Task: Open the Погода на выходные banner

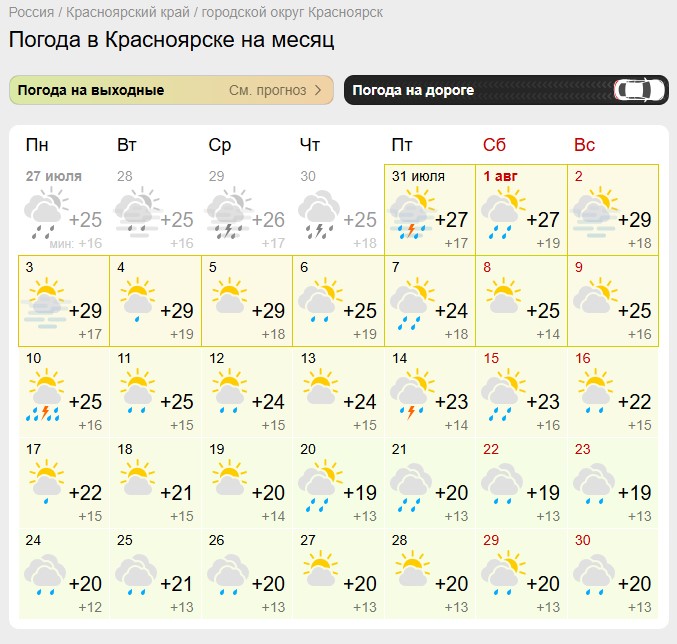Action: (171, 90)
